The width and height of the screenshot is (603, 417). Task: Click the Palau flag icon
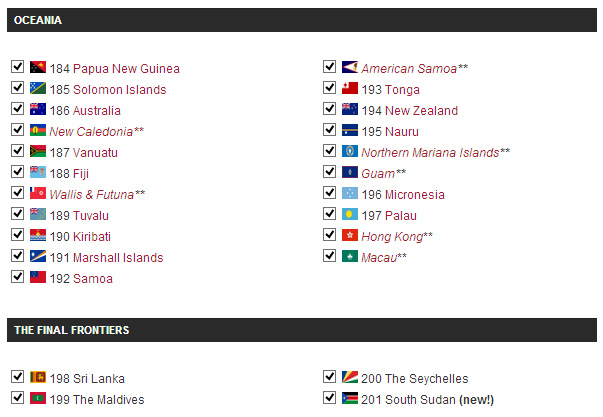click(350, 214)
